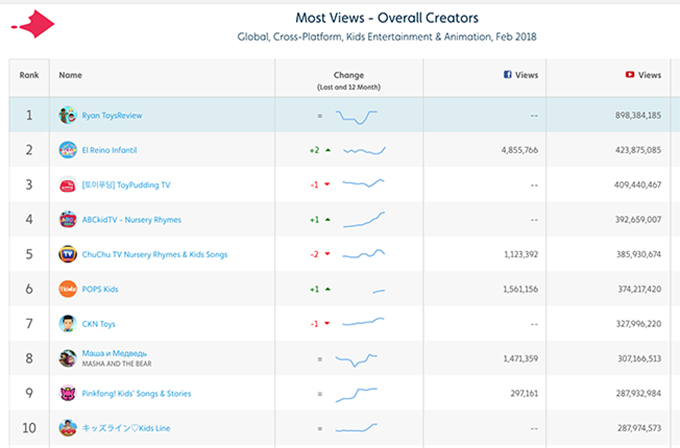Click red down arrow for ToyPudding TV

click(327, 185)
